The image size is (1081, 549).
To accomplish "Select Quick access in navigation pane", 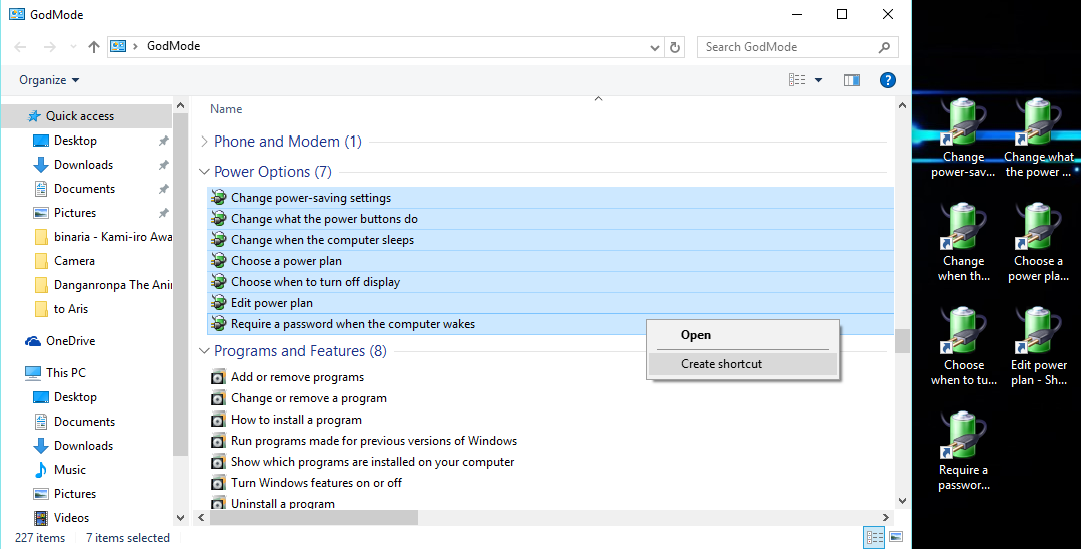I will pyautogui.click(x=79, y=116).
